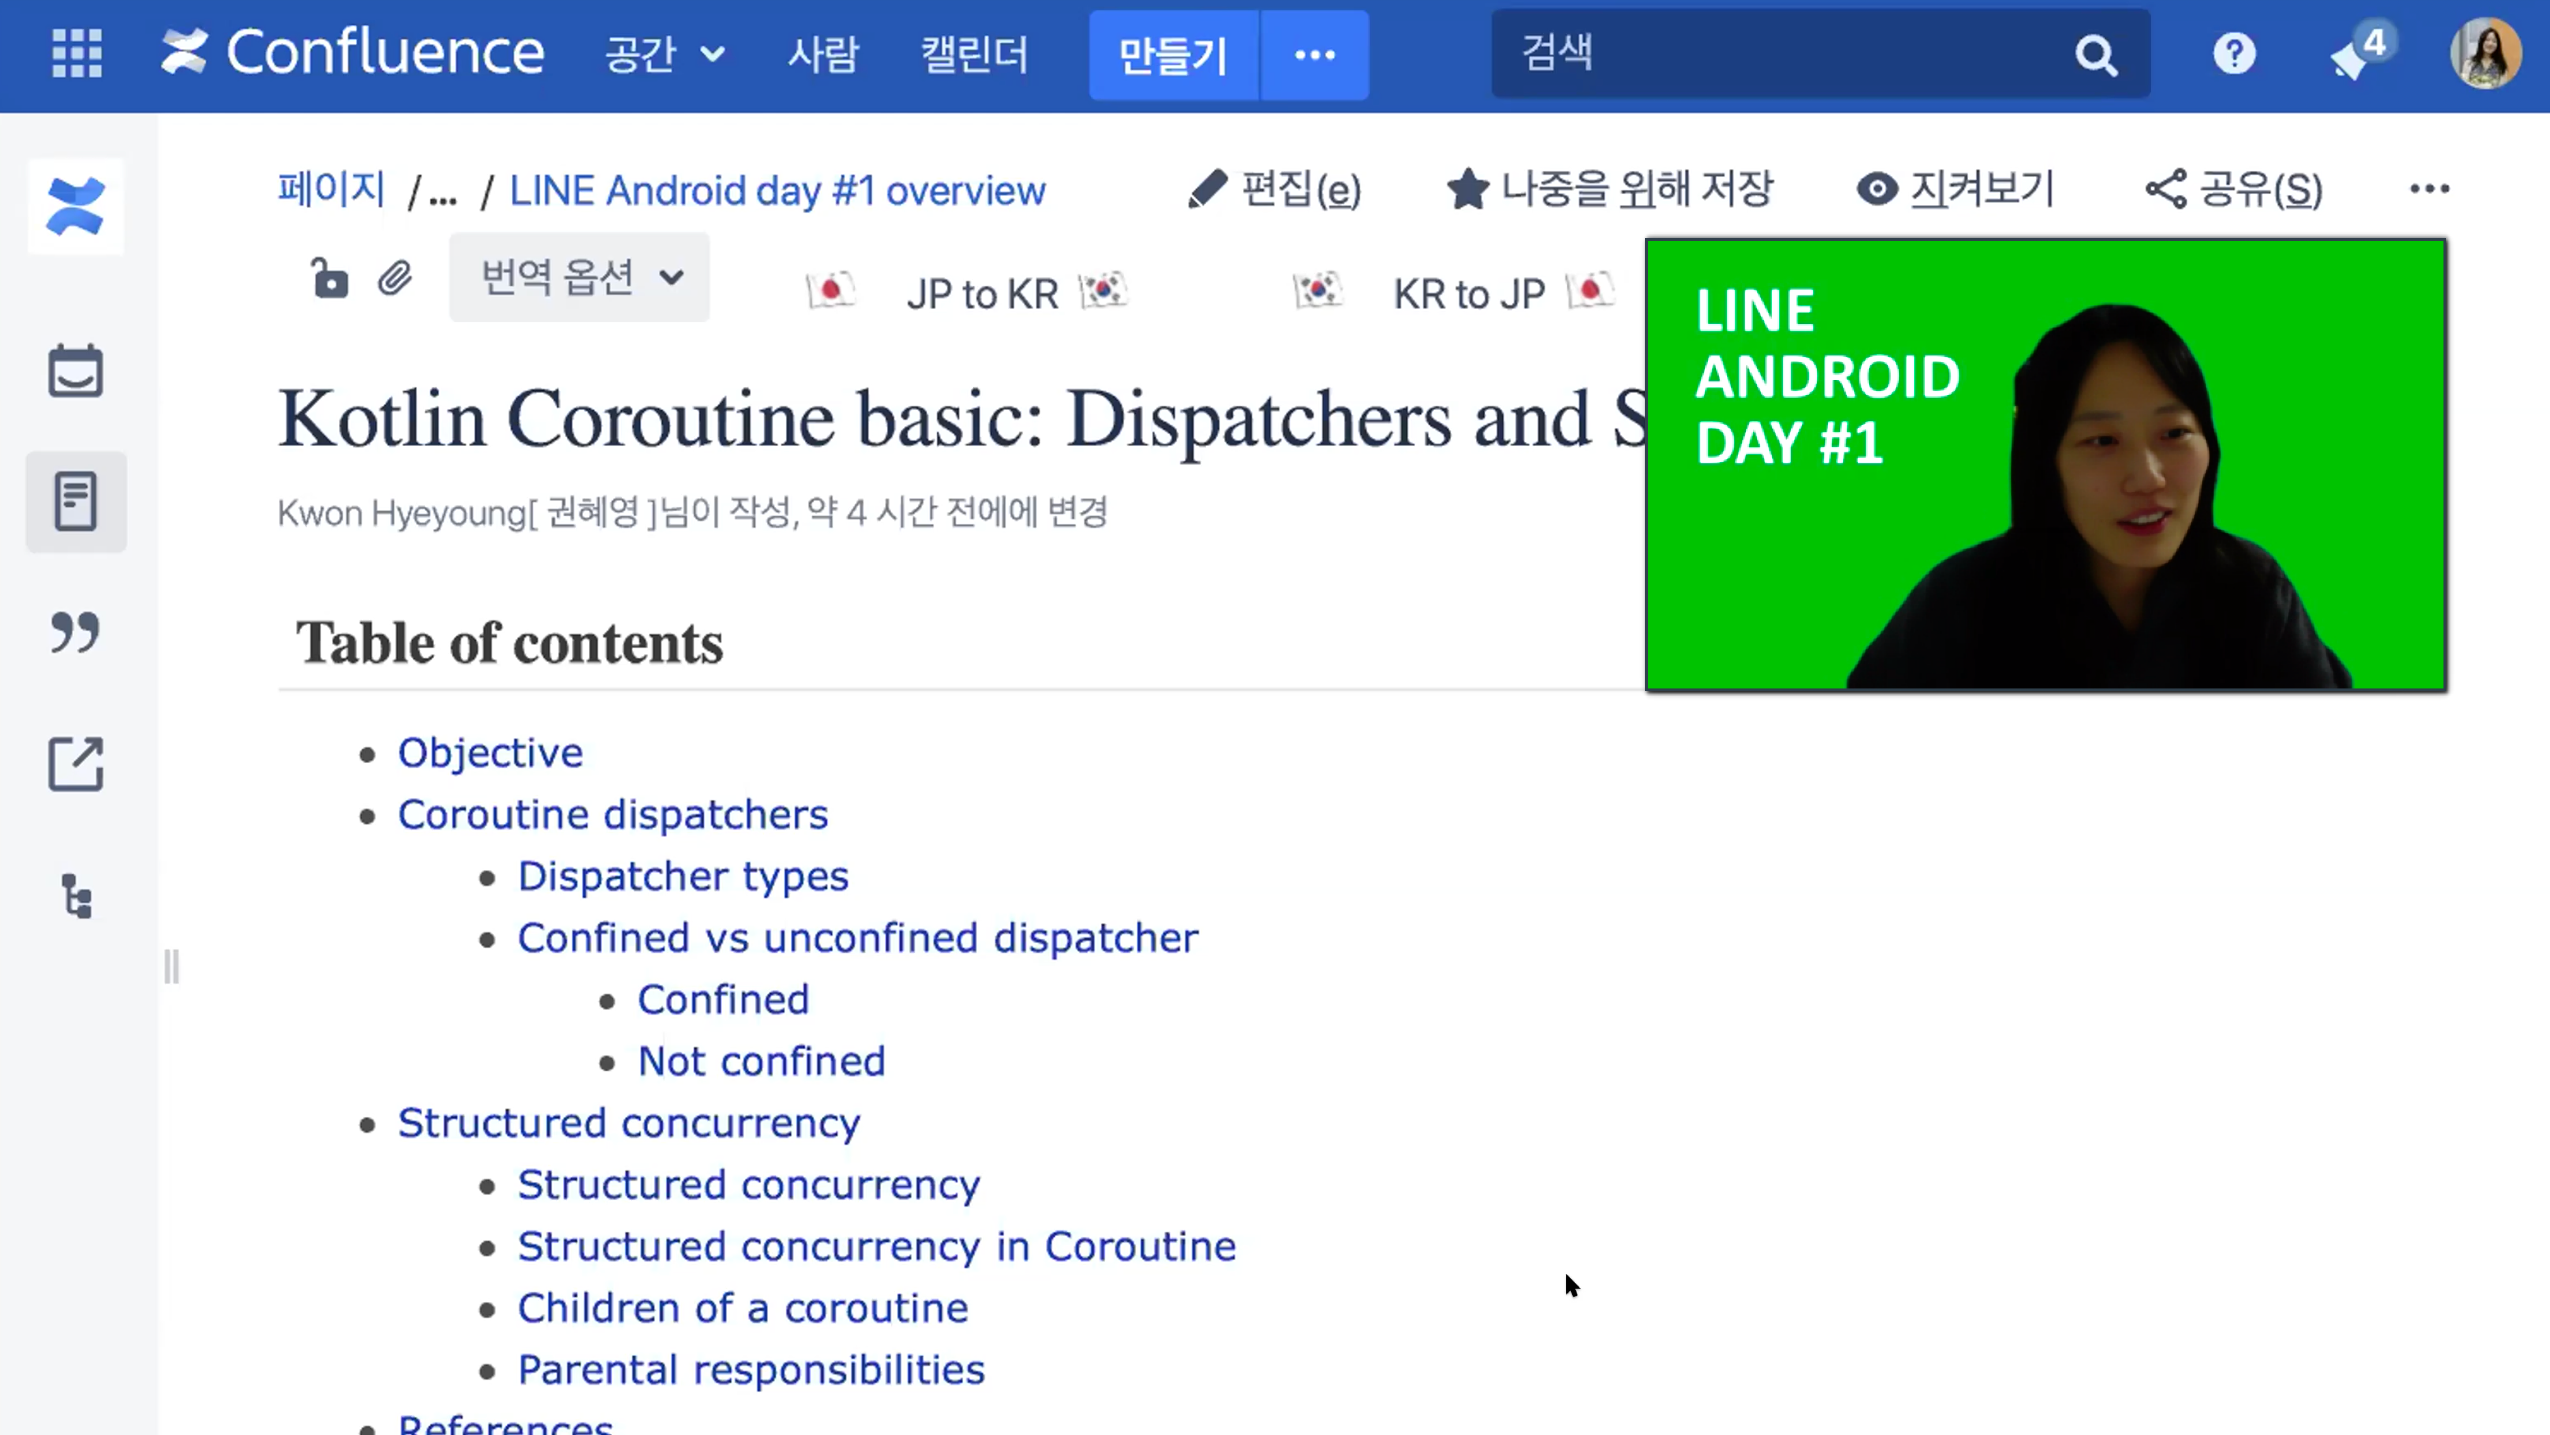Open the 캘린더 calendar menu
The image size is (2550, 1435).
974,54
